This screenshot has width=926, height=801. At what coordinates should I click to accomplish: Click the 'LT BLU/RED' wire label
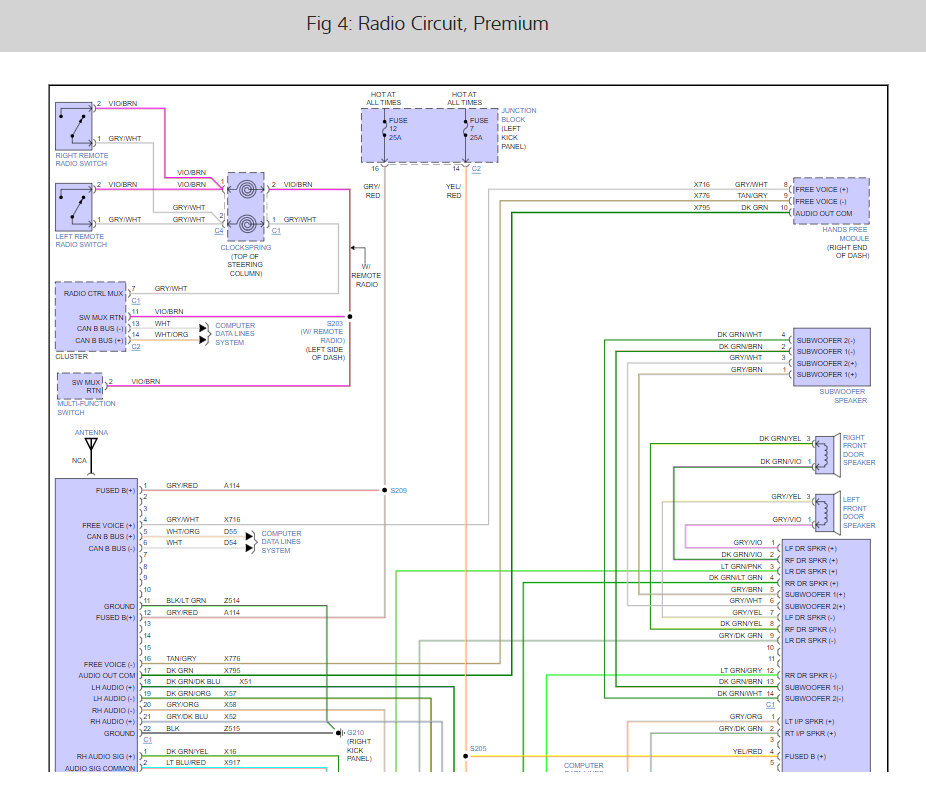(x=186, y=763)
